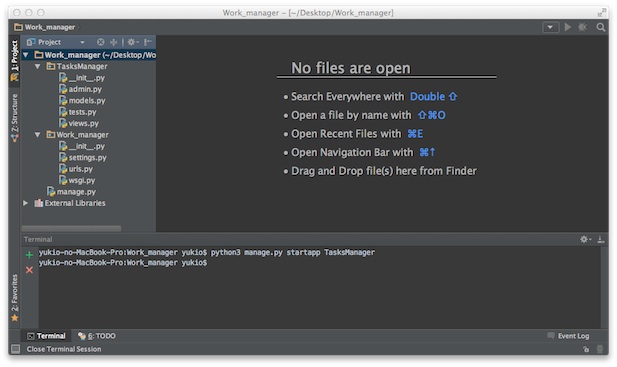Image resolution: width=617 pixels, height=367 pixels.
Task: Open the Terminal panel gear settings
Action: click(x=585, y=239)
